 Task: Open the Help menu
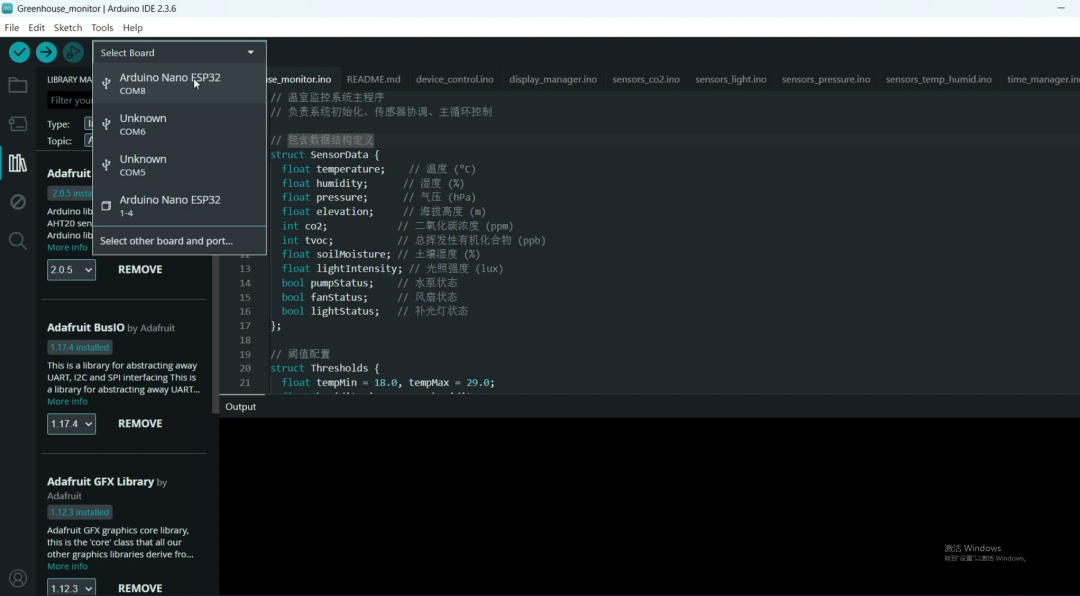click(x=133, y=28)
